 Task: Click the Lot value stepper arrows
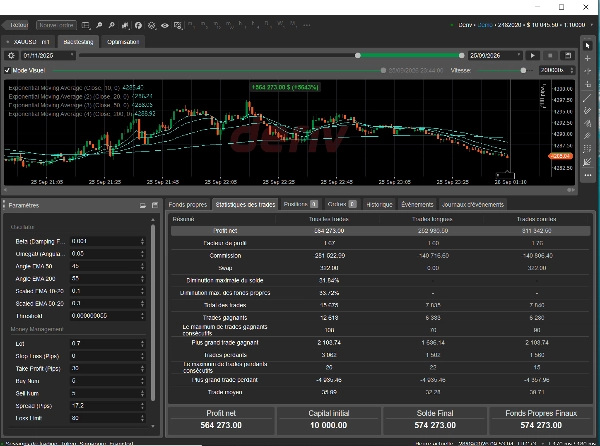tap(142, 343)
